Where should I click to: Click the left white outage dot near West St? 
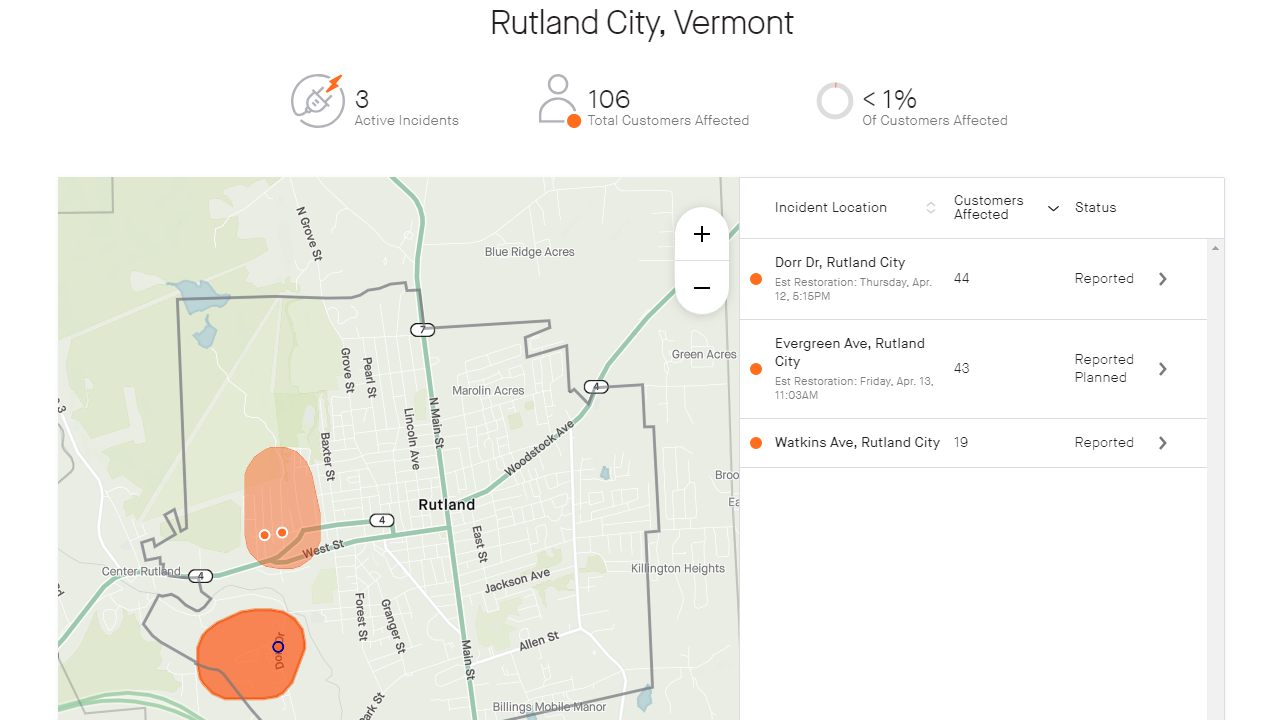point(264,535)
